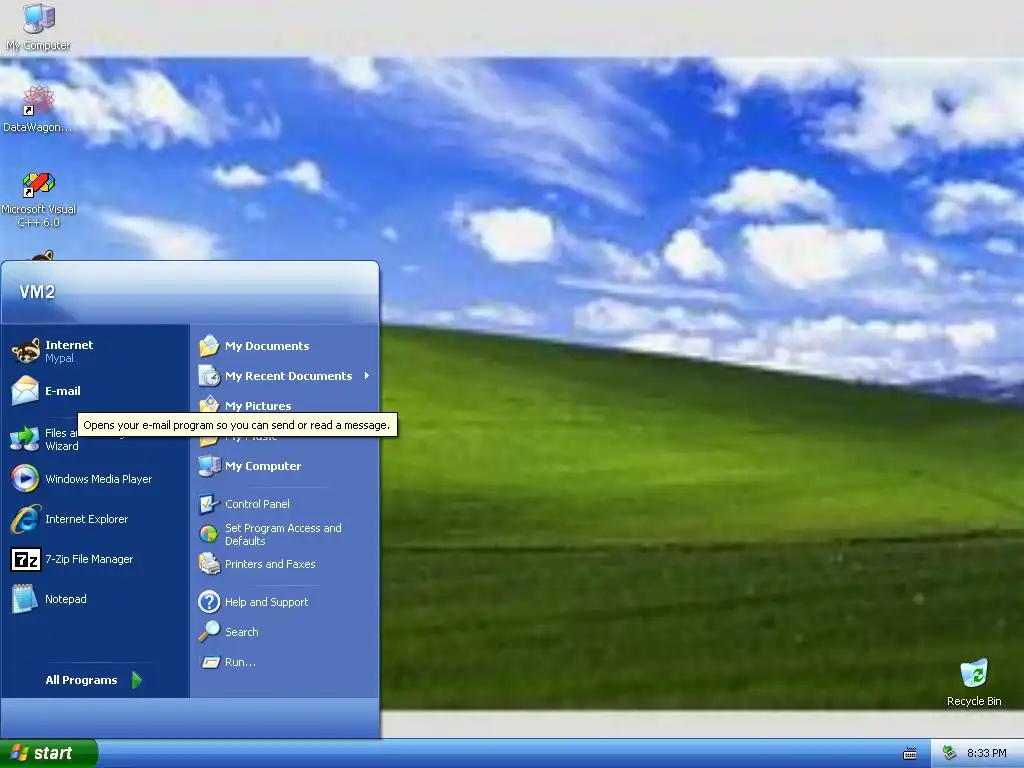Open the Internet Mypal menu entry
The width and height of the screenshot is (1024, 768).
95,351
